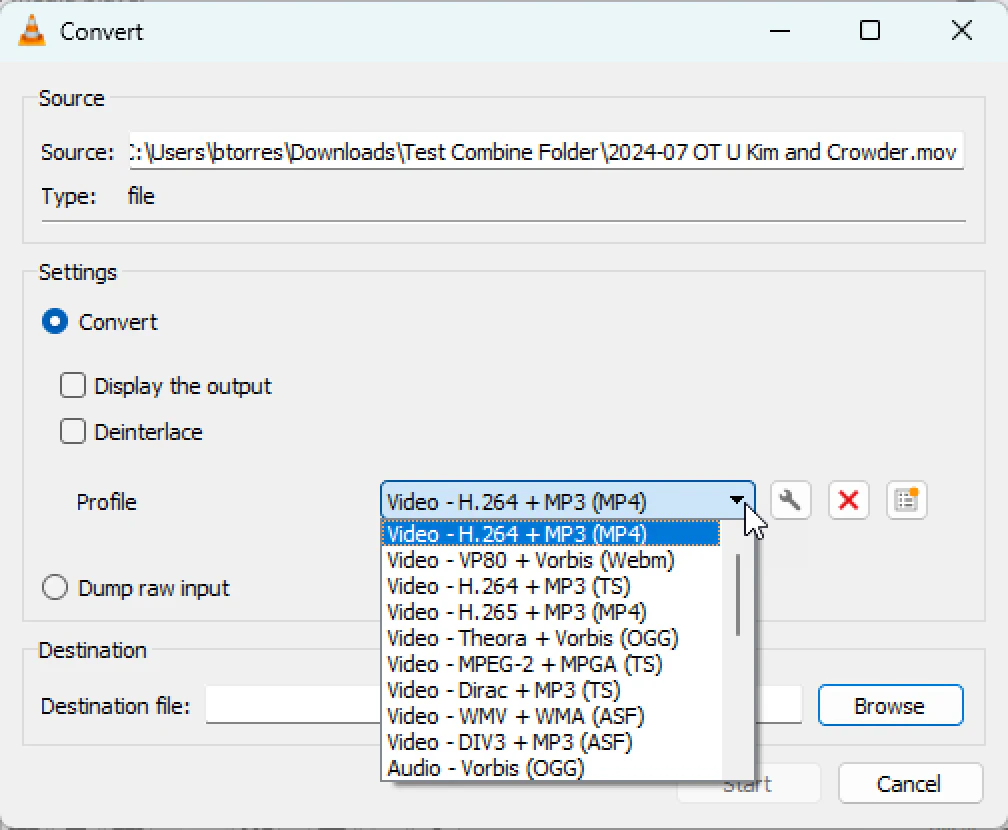Edit the selected profile with the wrench icon
Viewport: 1008px width, 830px height.
coord(790,500)
